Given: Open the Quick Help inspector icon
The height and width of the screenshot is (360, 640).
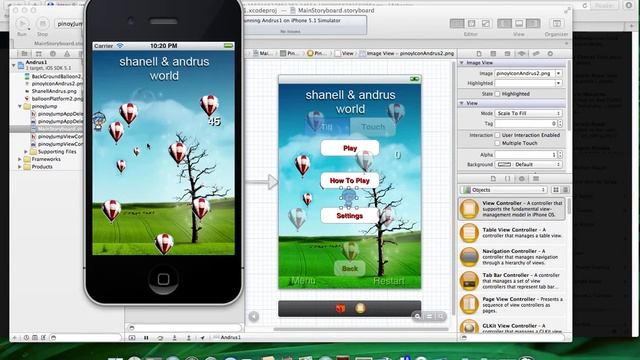Looking at the screenshot, I should coord(493,53).
